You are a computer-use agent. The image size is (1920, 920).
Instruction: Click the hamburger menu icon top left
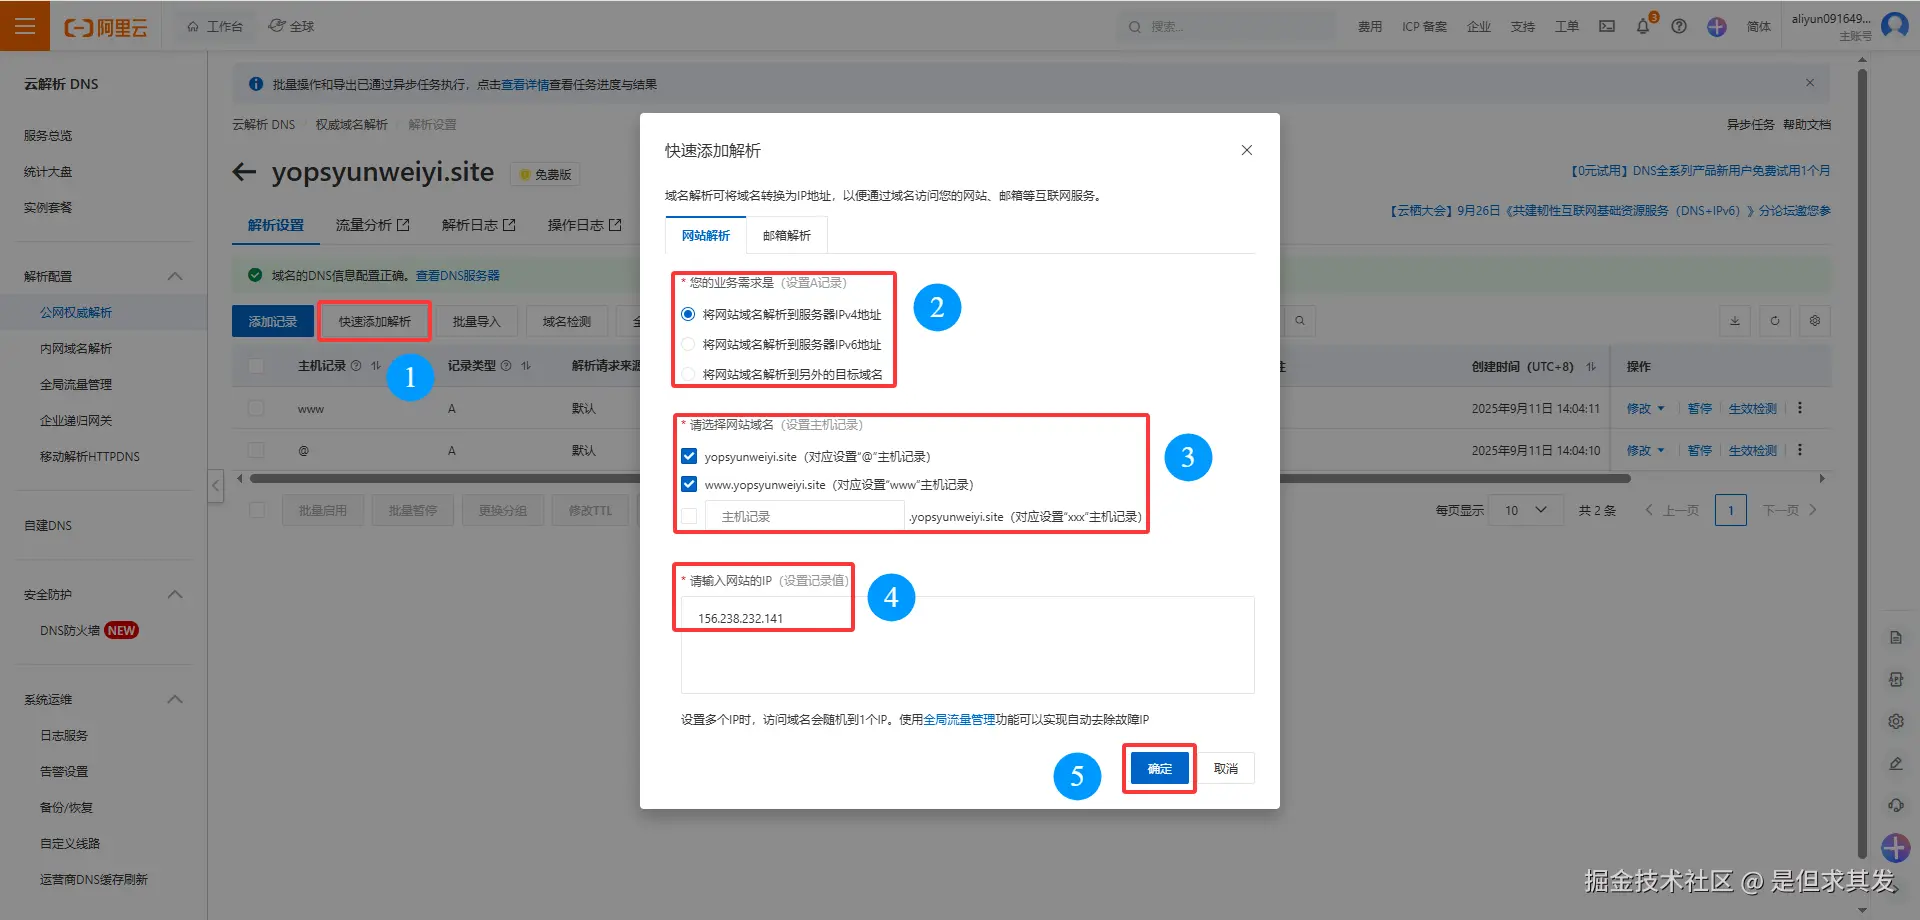click(25, 25)
